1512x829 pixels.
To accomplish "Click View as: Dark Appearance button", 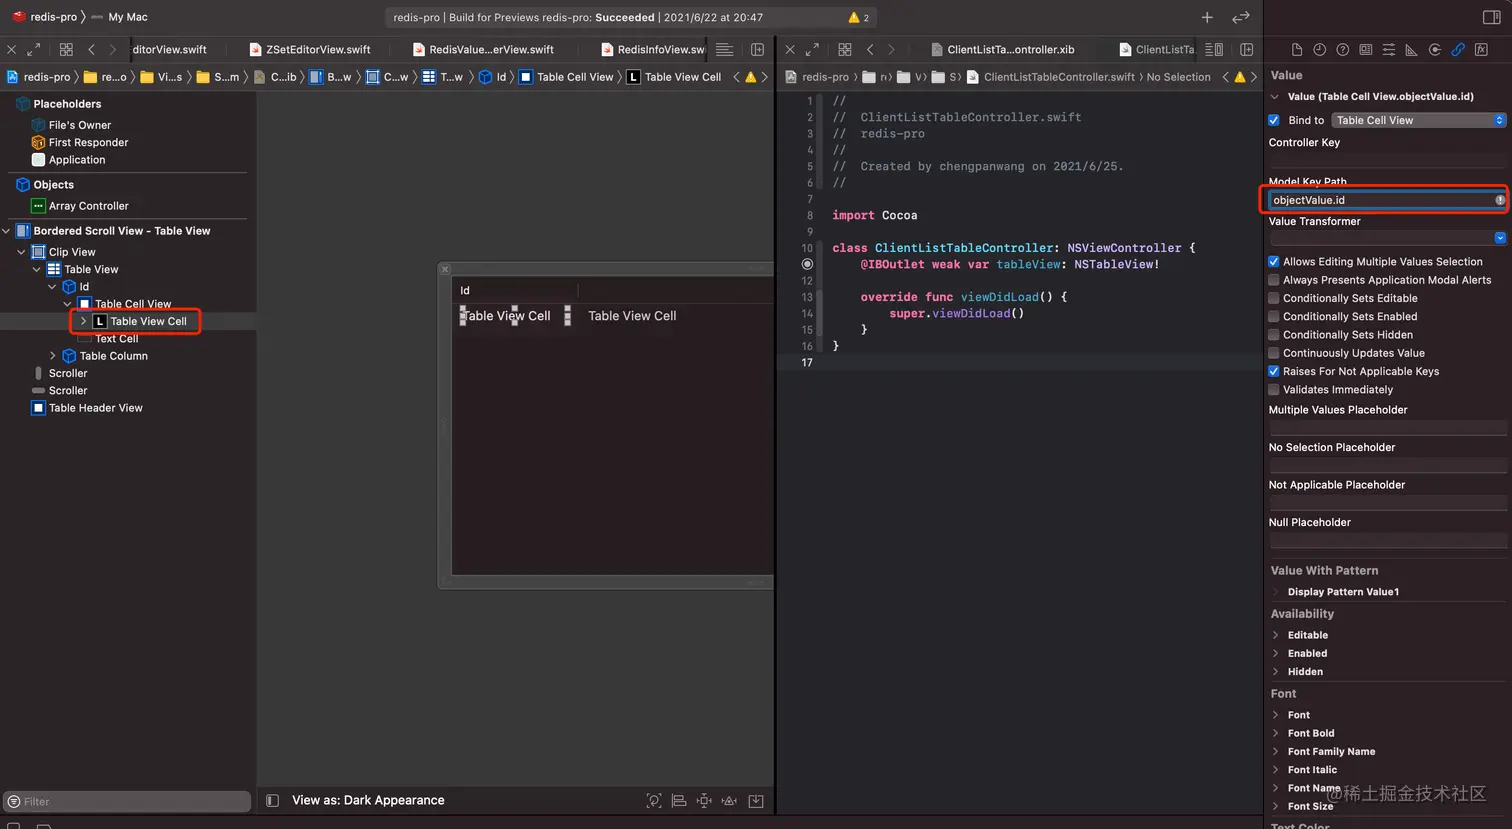I will tap(367, 801).
